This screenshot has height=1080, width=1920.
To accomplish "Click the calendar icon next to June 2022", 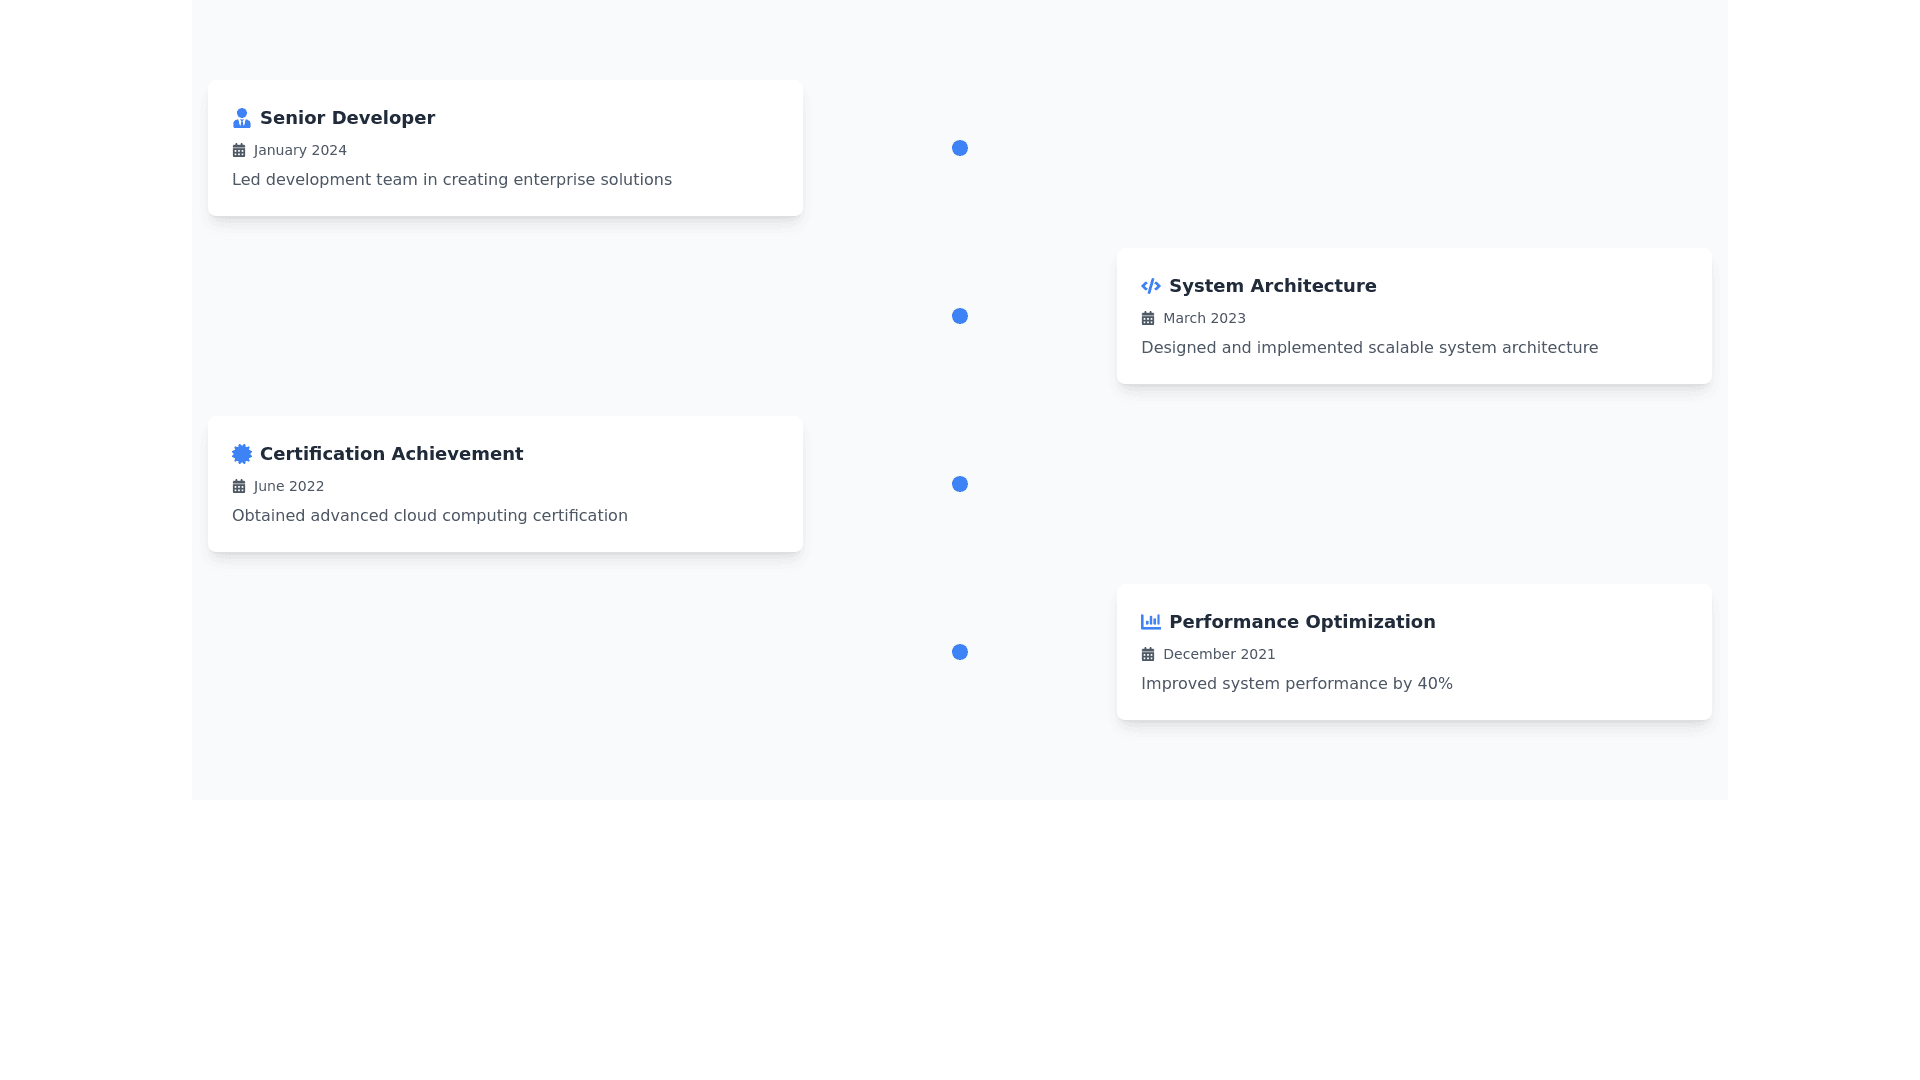I will tap(239, 486).
